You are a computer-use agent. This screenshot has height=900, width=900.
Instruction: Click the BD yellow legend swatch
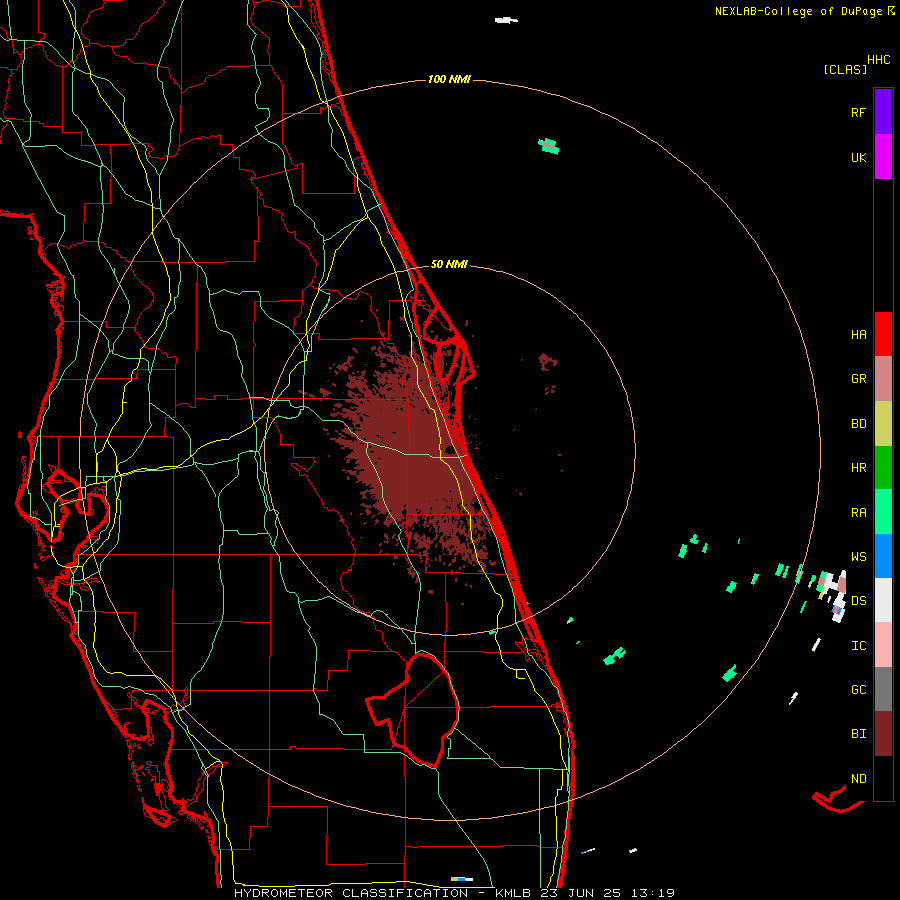pyautogui.click(x=883, y=424)
